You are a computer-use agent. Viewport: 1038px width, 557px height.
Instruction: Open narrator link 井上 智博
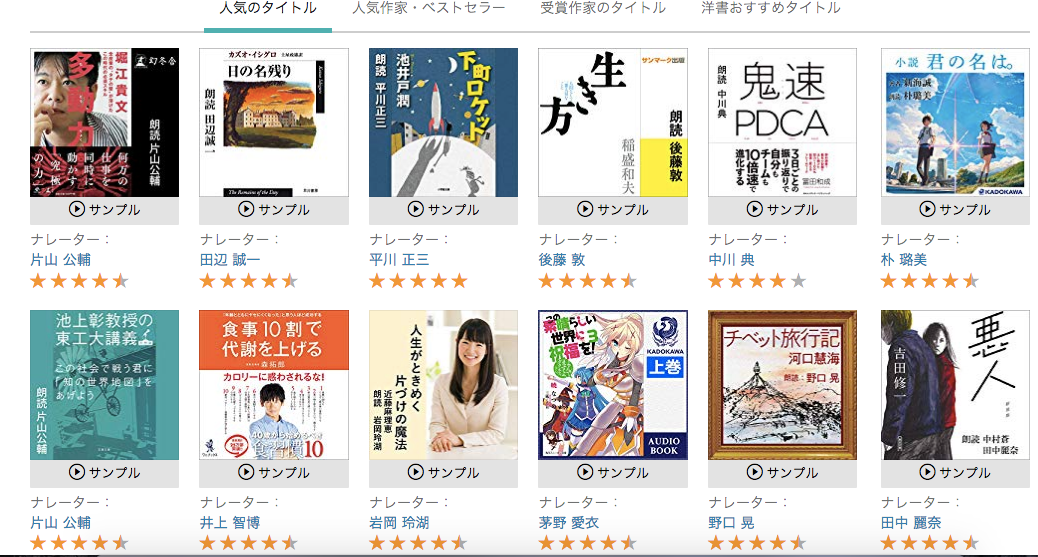coord(230,523)
